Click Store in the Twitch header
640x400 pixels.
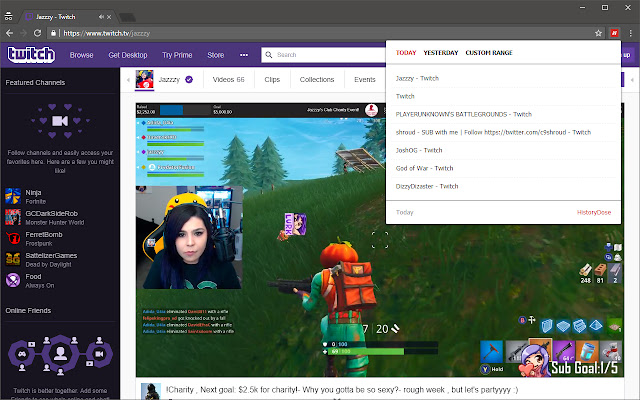[216, 55]
